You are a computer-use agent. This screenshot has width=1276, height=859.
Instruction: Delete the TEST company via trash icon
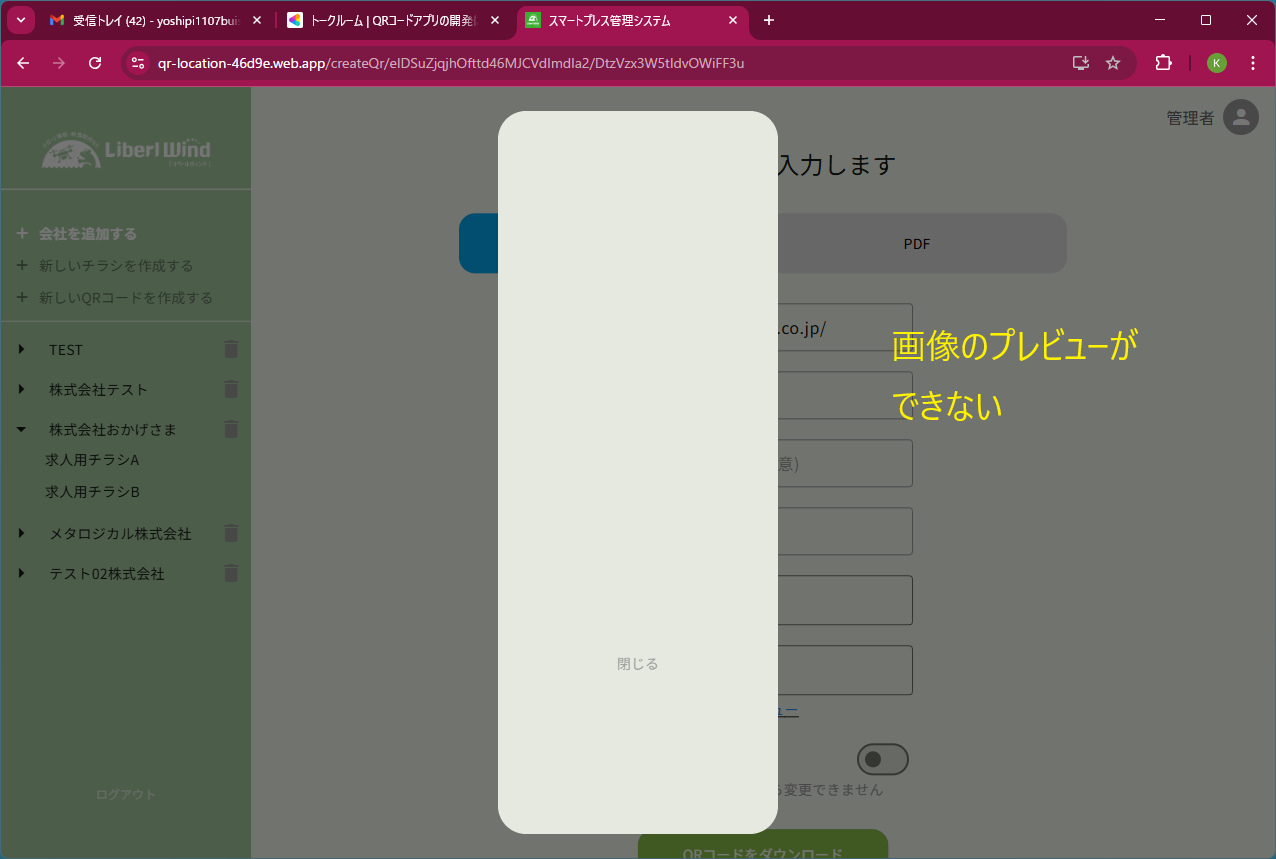231,349
